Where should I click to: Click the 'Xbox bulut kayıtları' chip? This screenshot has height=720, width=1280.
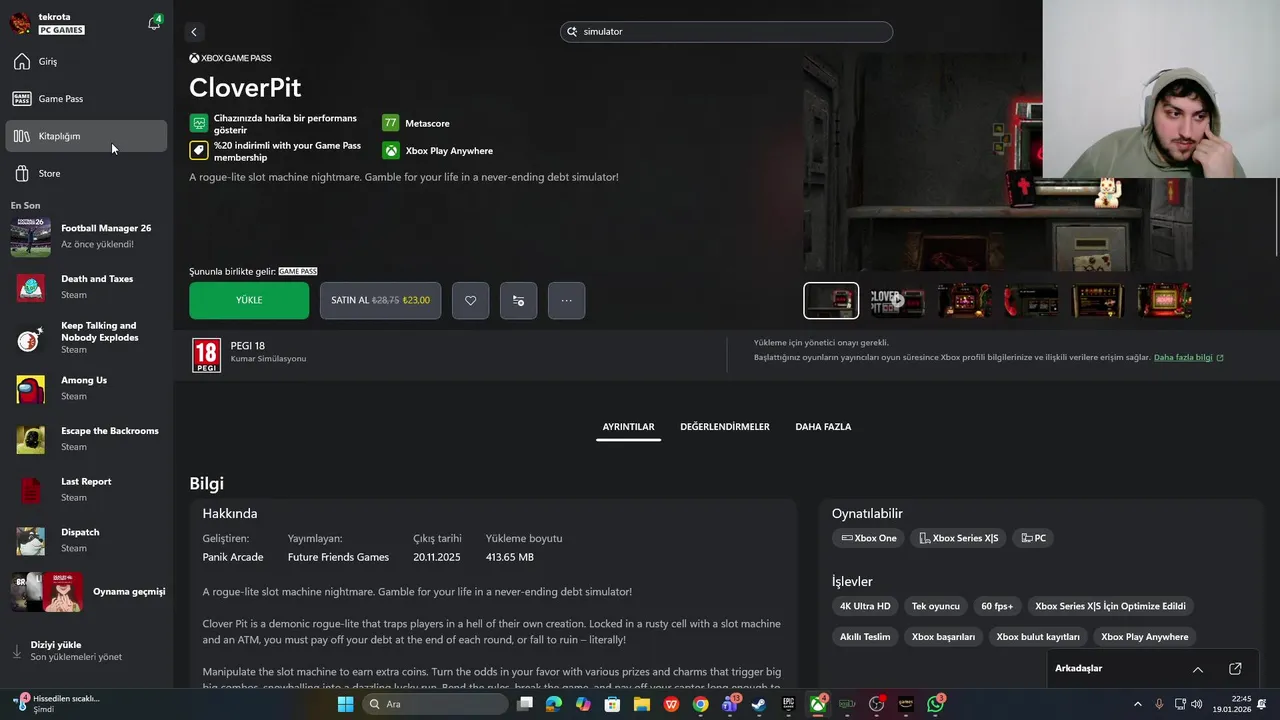[1038, 637]
